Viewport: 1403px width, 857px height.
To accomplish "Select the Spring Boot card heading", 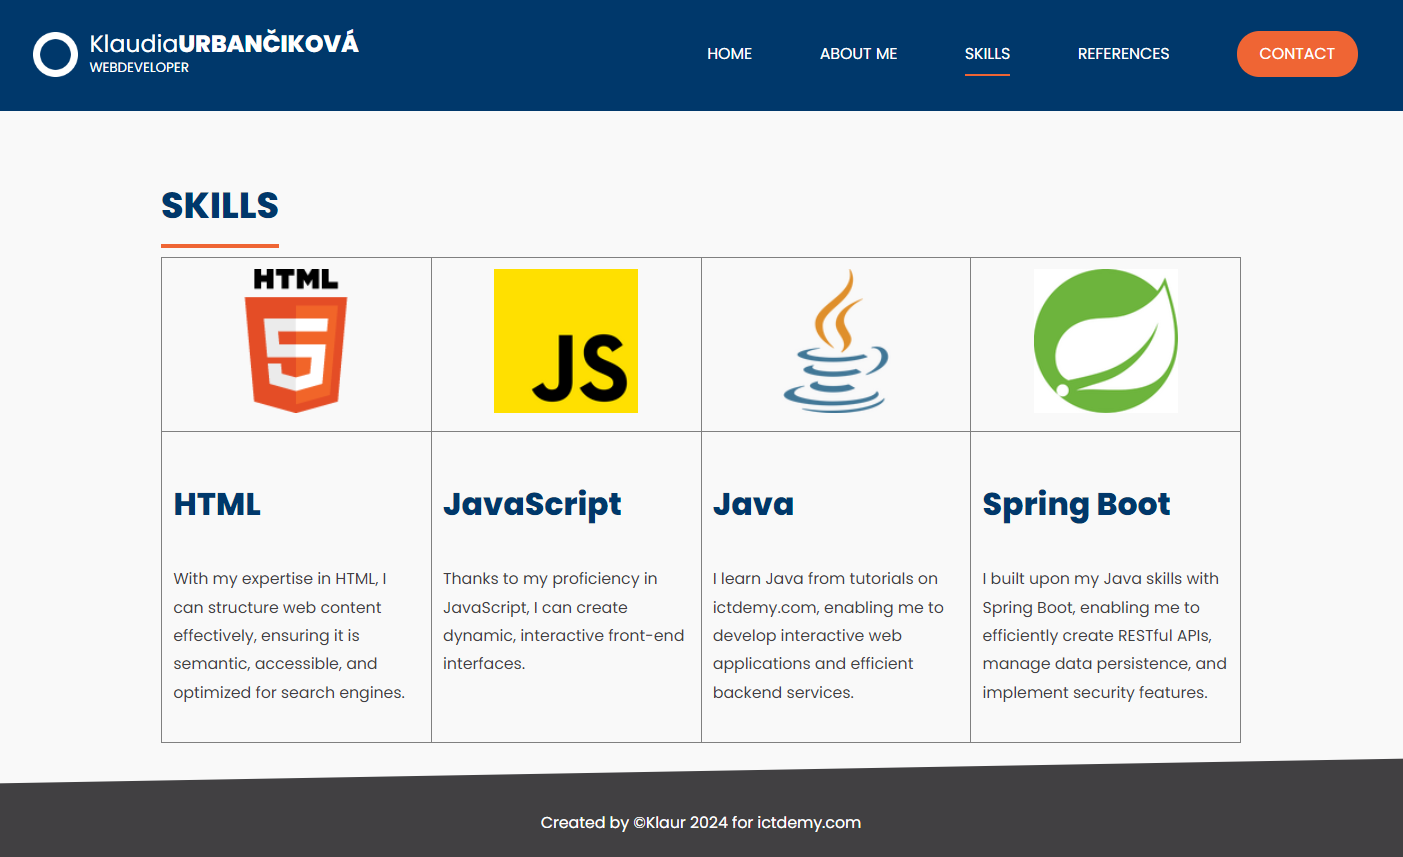I will [1076, 504].
